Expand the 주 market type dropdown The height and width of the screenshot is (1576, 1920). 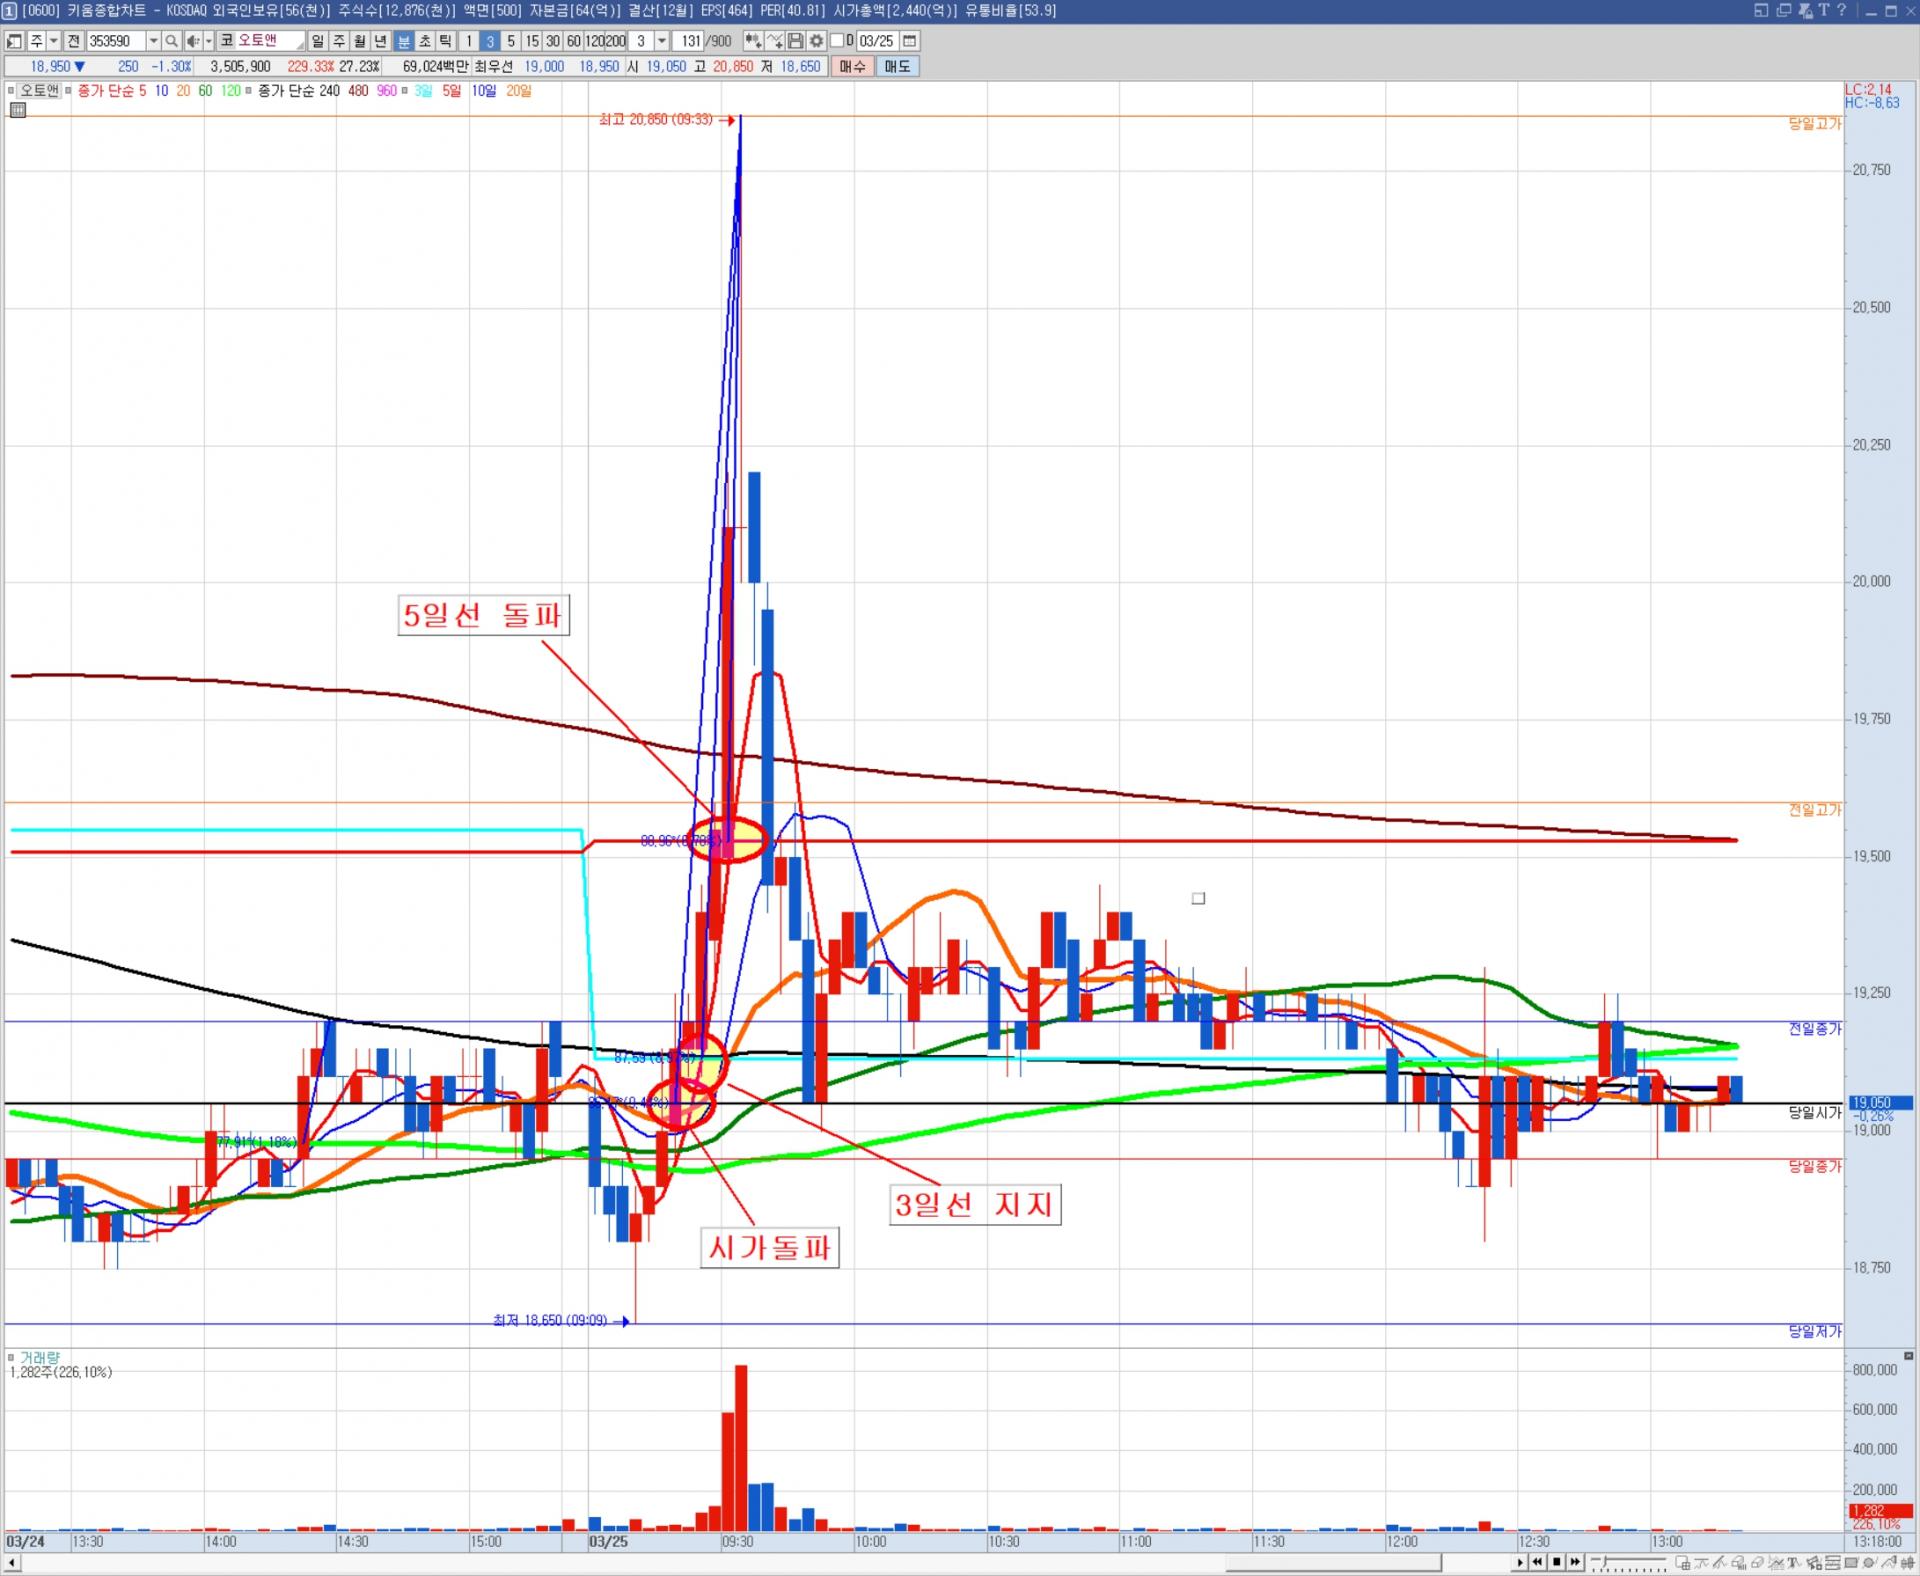click(52, 41)
